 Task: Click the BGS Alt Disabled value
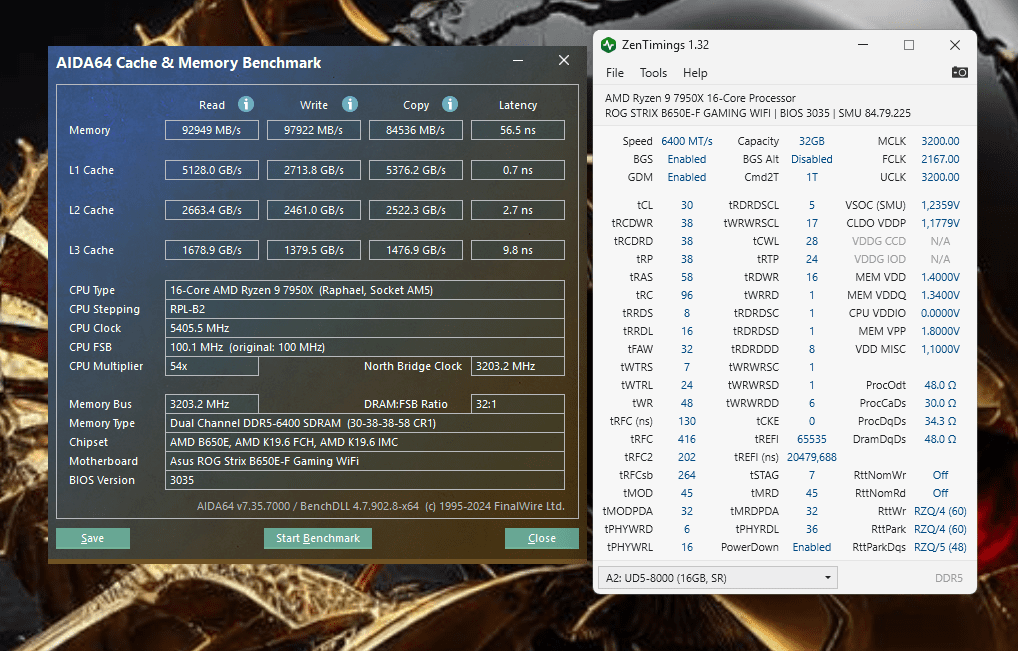tap(812, 159)
